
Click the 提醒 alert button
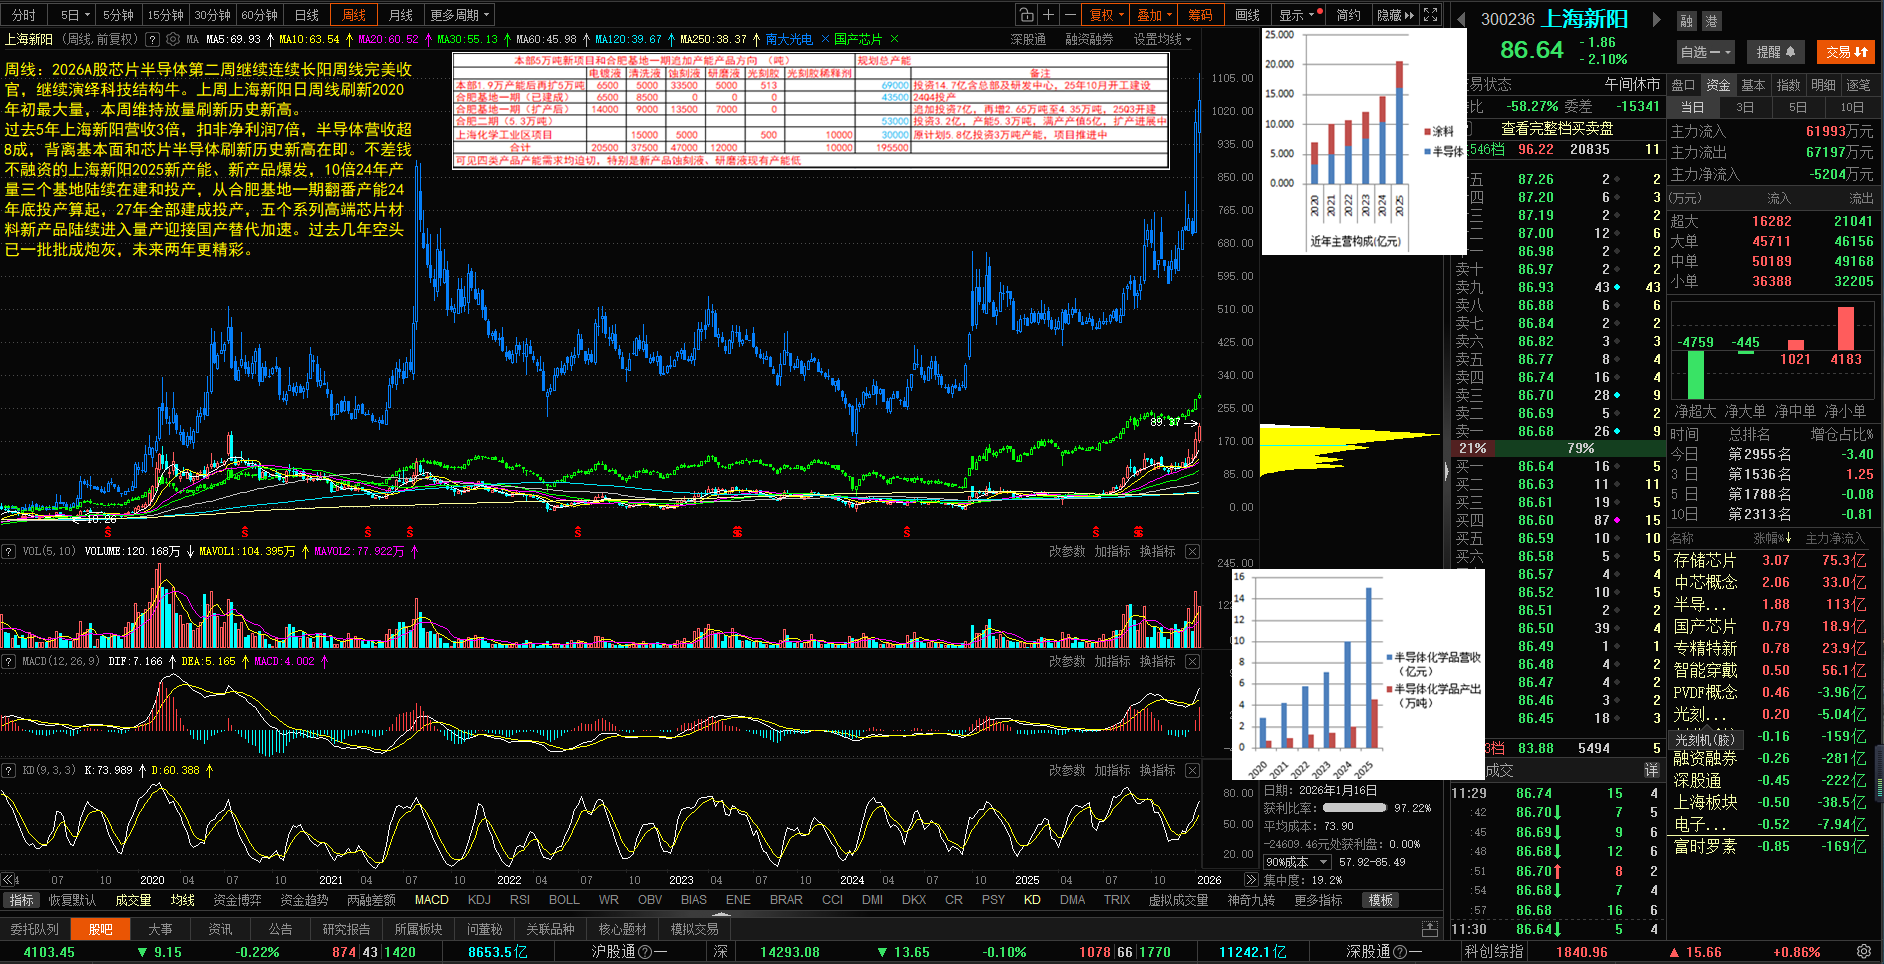point(1776,52)
